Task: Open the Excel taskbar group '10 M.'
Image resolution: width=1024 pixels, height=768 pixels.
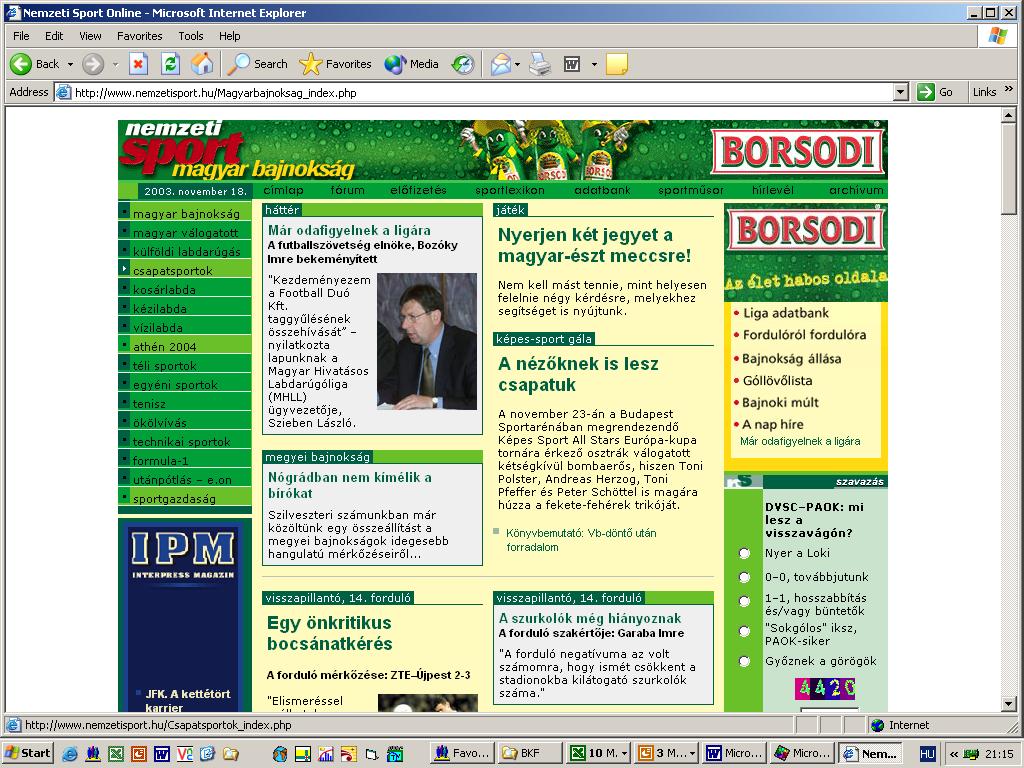Action: (x=599, y=753)
